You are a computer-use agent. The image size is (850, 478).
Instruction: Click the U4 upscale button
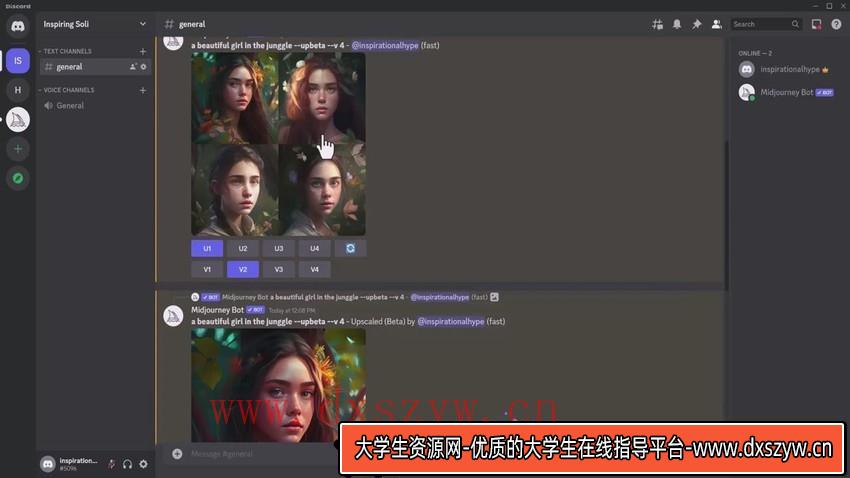point(314,248)
